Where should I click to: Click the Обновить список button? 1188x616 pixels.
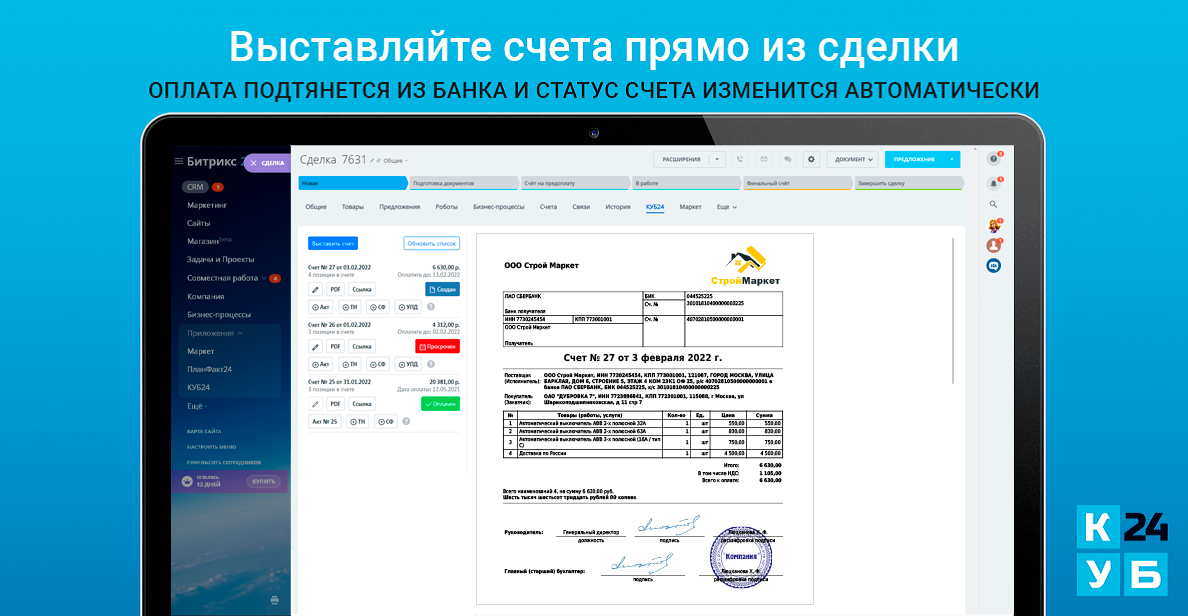[431, 243]
